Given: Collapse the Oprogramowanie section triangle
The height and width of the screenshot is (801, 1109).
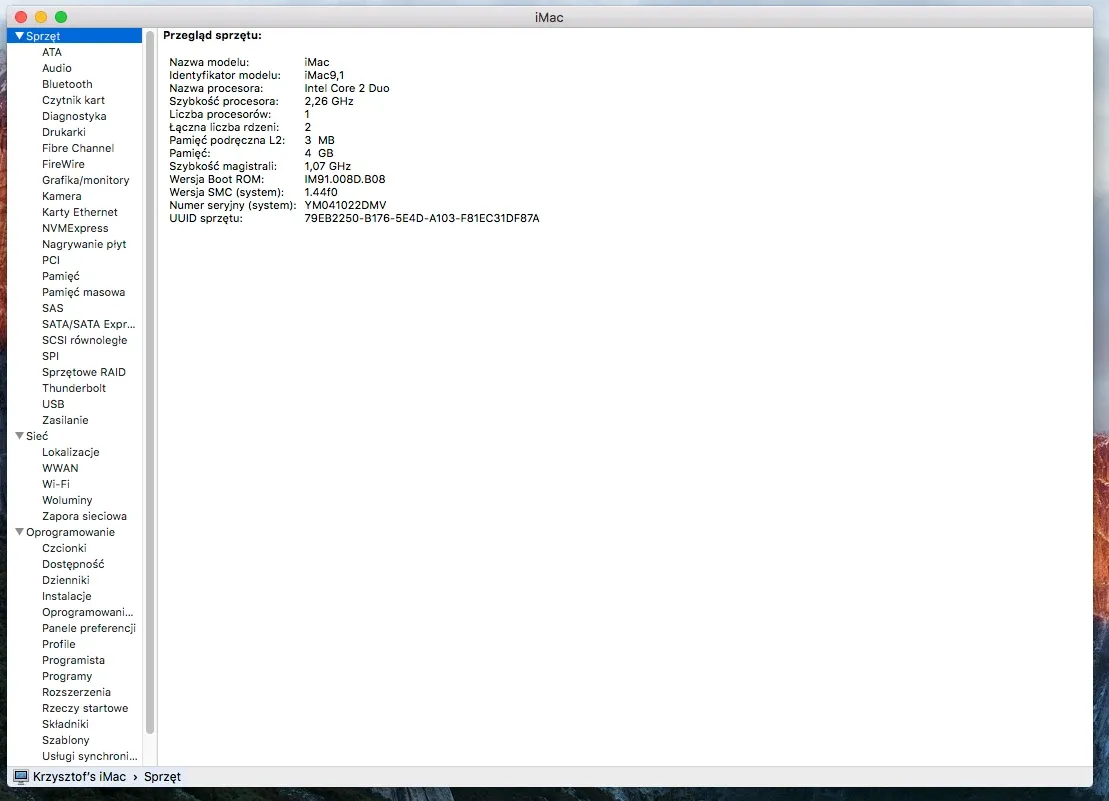Looking at the screenshot, I should coord(19,532).
